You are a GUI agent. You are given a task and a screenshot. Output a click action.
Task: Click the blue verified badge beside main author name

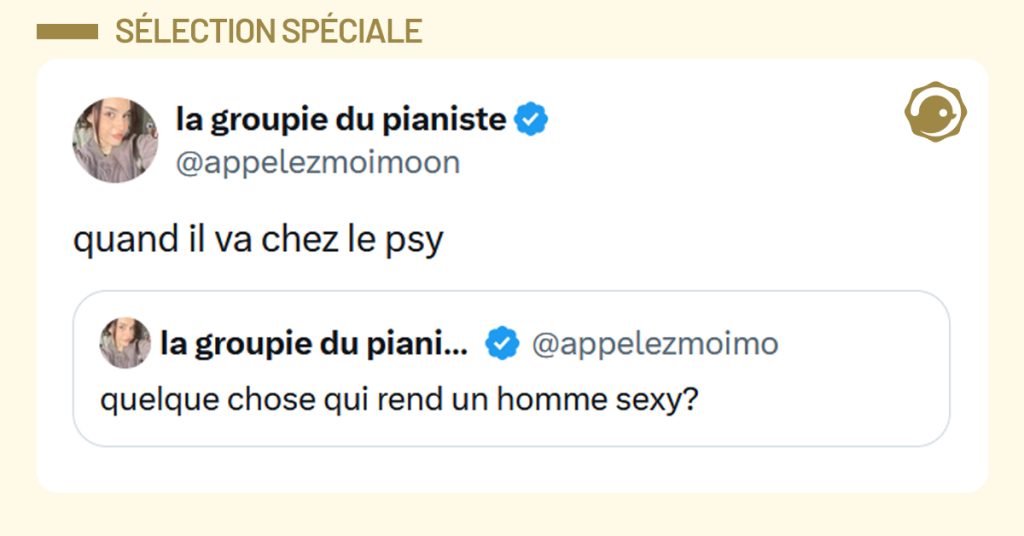pyautogui.click(x=531, y=120)
